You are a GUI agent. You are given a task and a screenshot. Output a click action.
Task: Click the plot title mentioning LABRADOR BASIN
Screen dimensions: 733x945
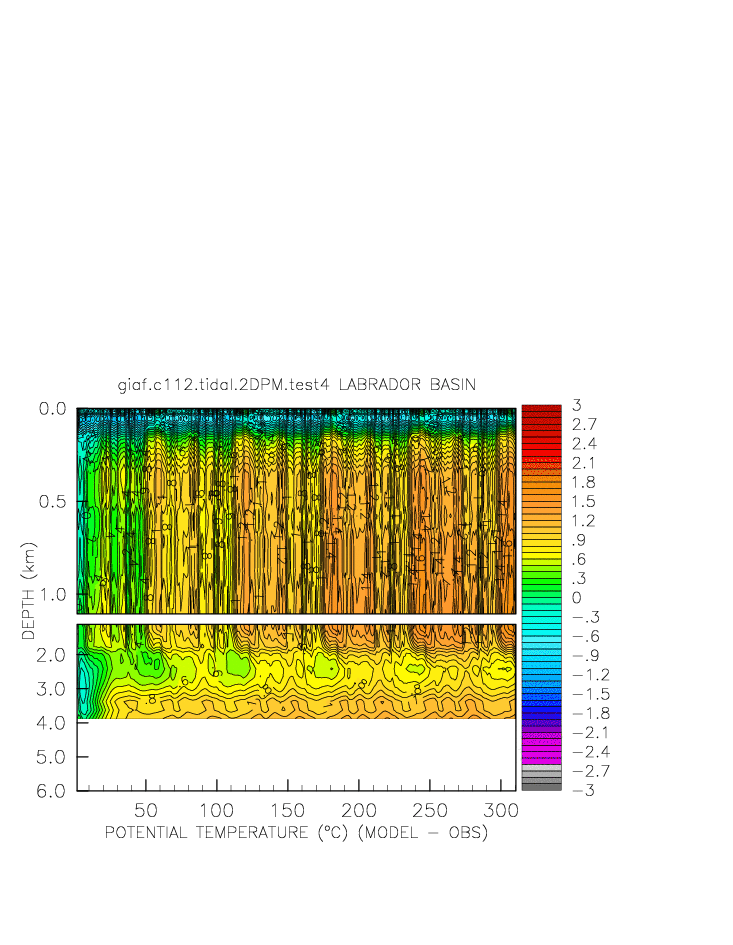pos(296,385)
